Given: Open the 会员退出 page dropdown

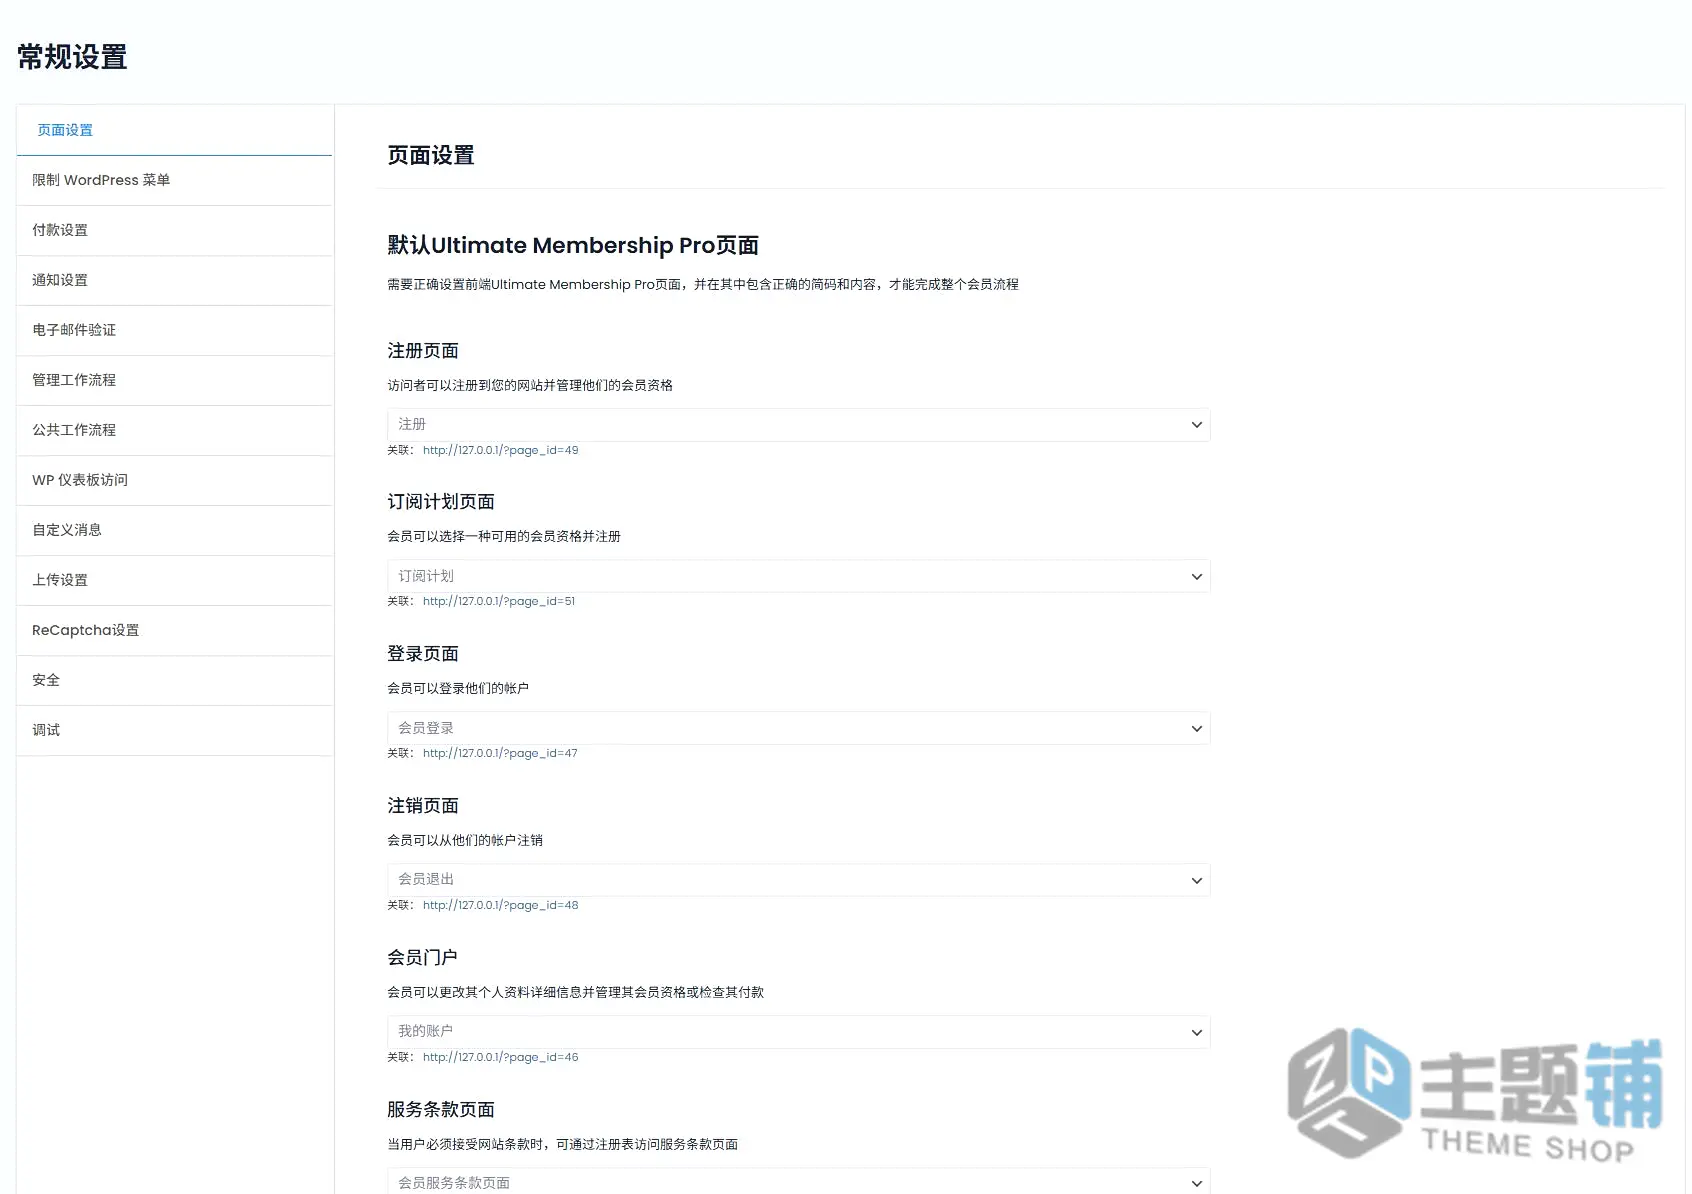Looking at the screenshot, I should (x=798, y=880).
